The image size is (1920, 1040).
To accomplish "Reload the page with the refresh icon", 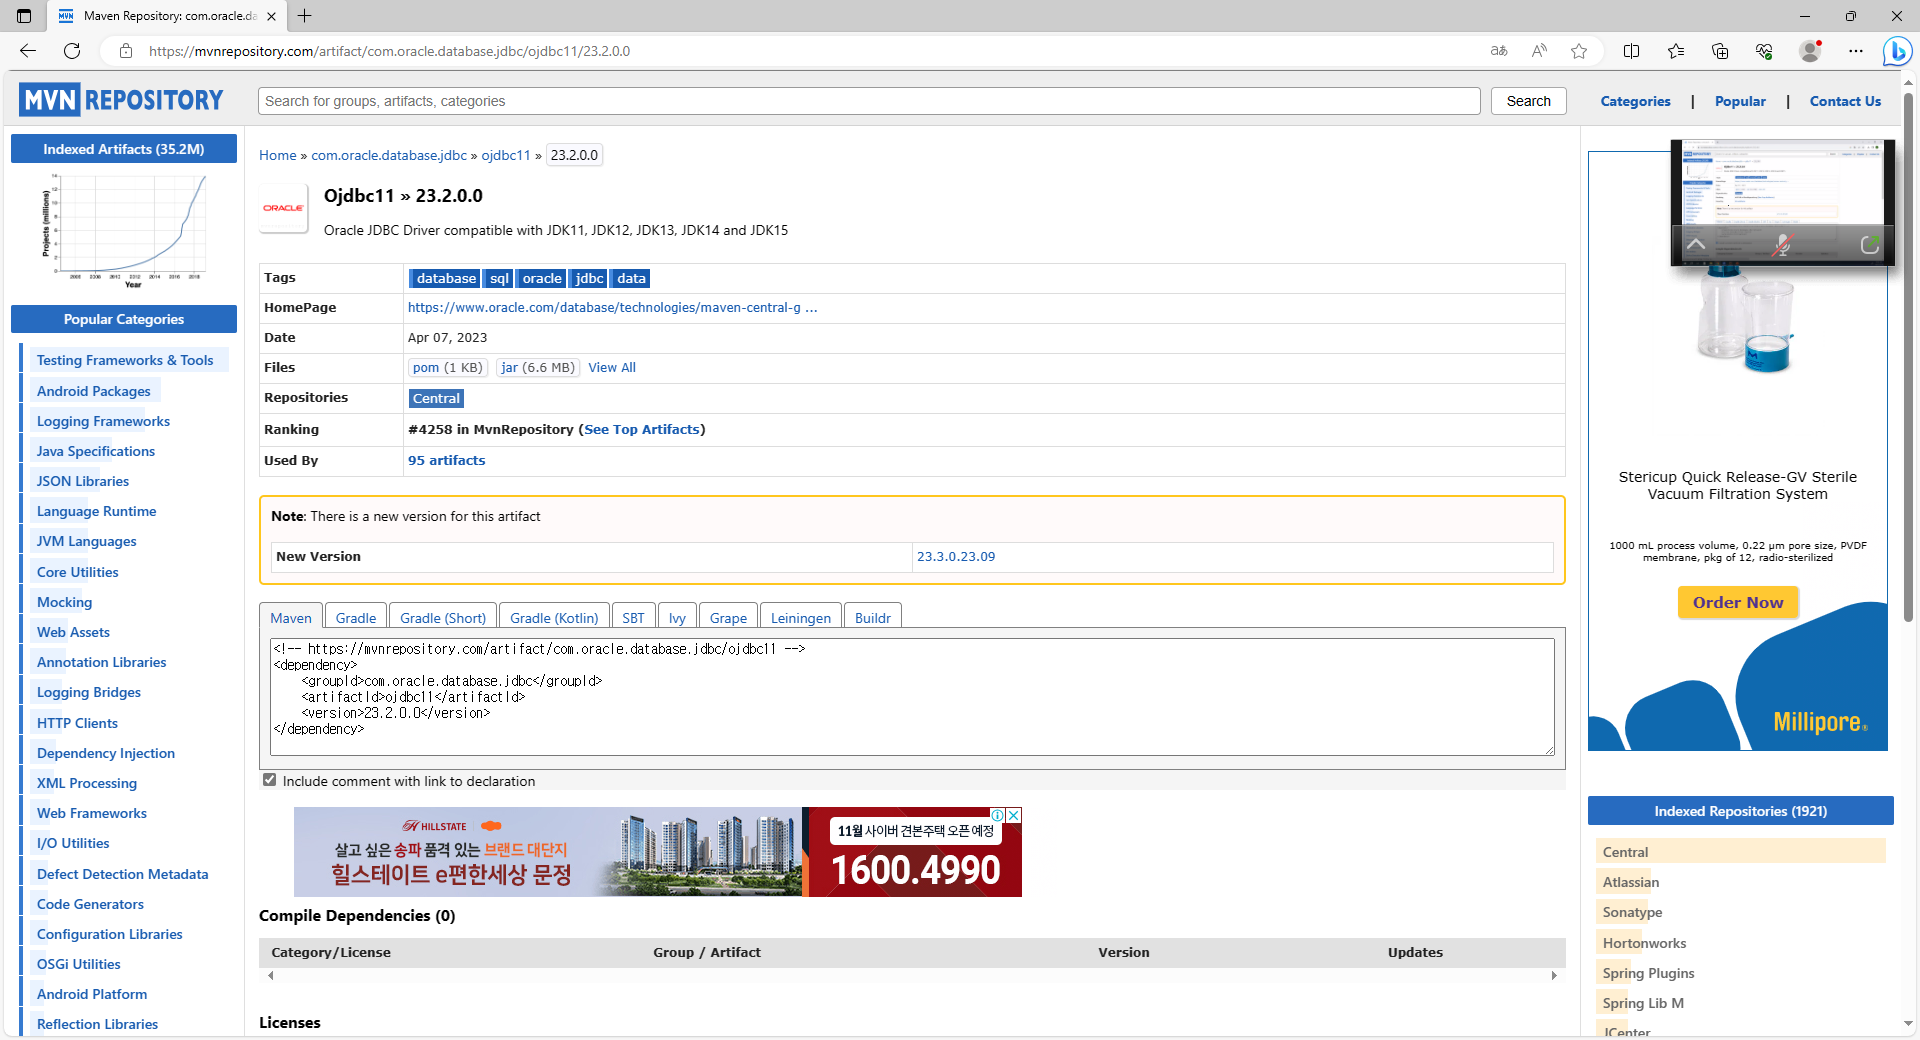I will pos(72,51).
